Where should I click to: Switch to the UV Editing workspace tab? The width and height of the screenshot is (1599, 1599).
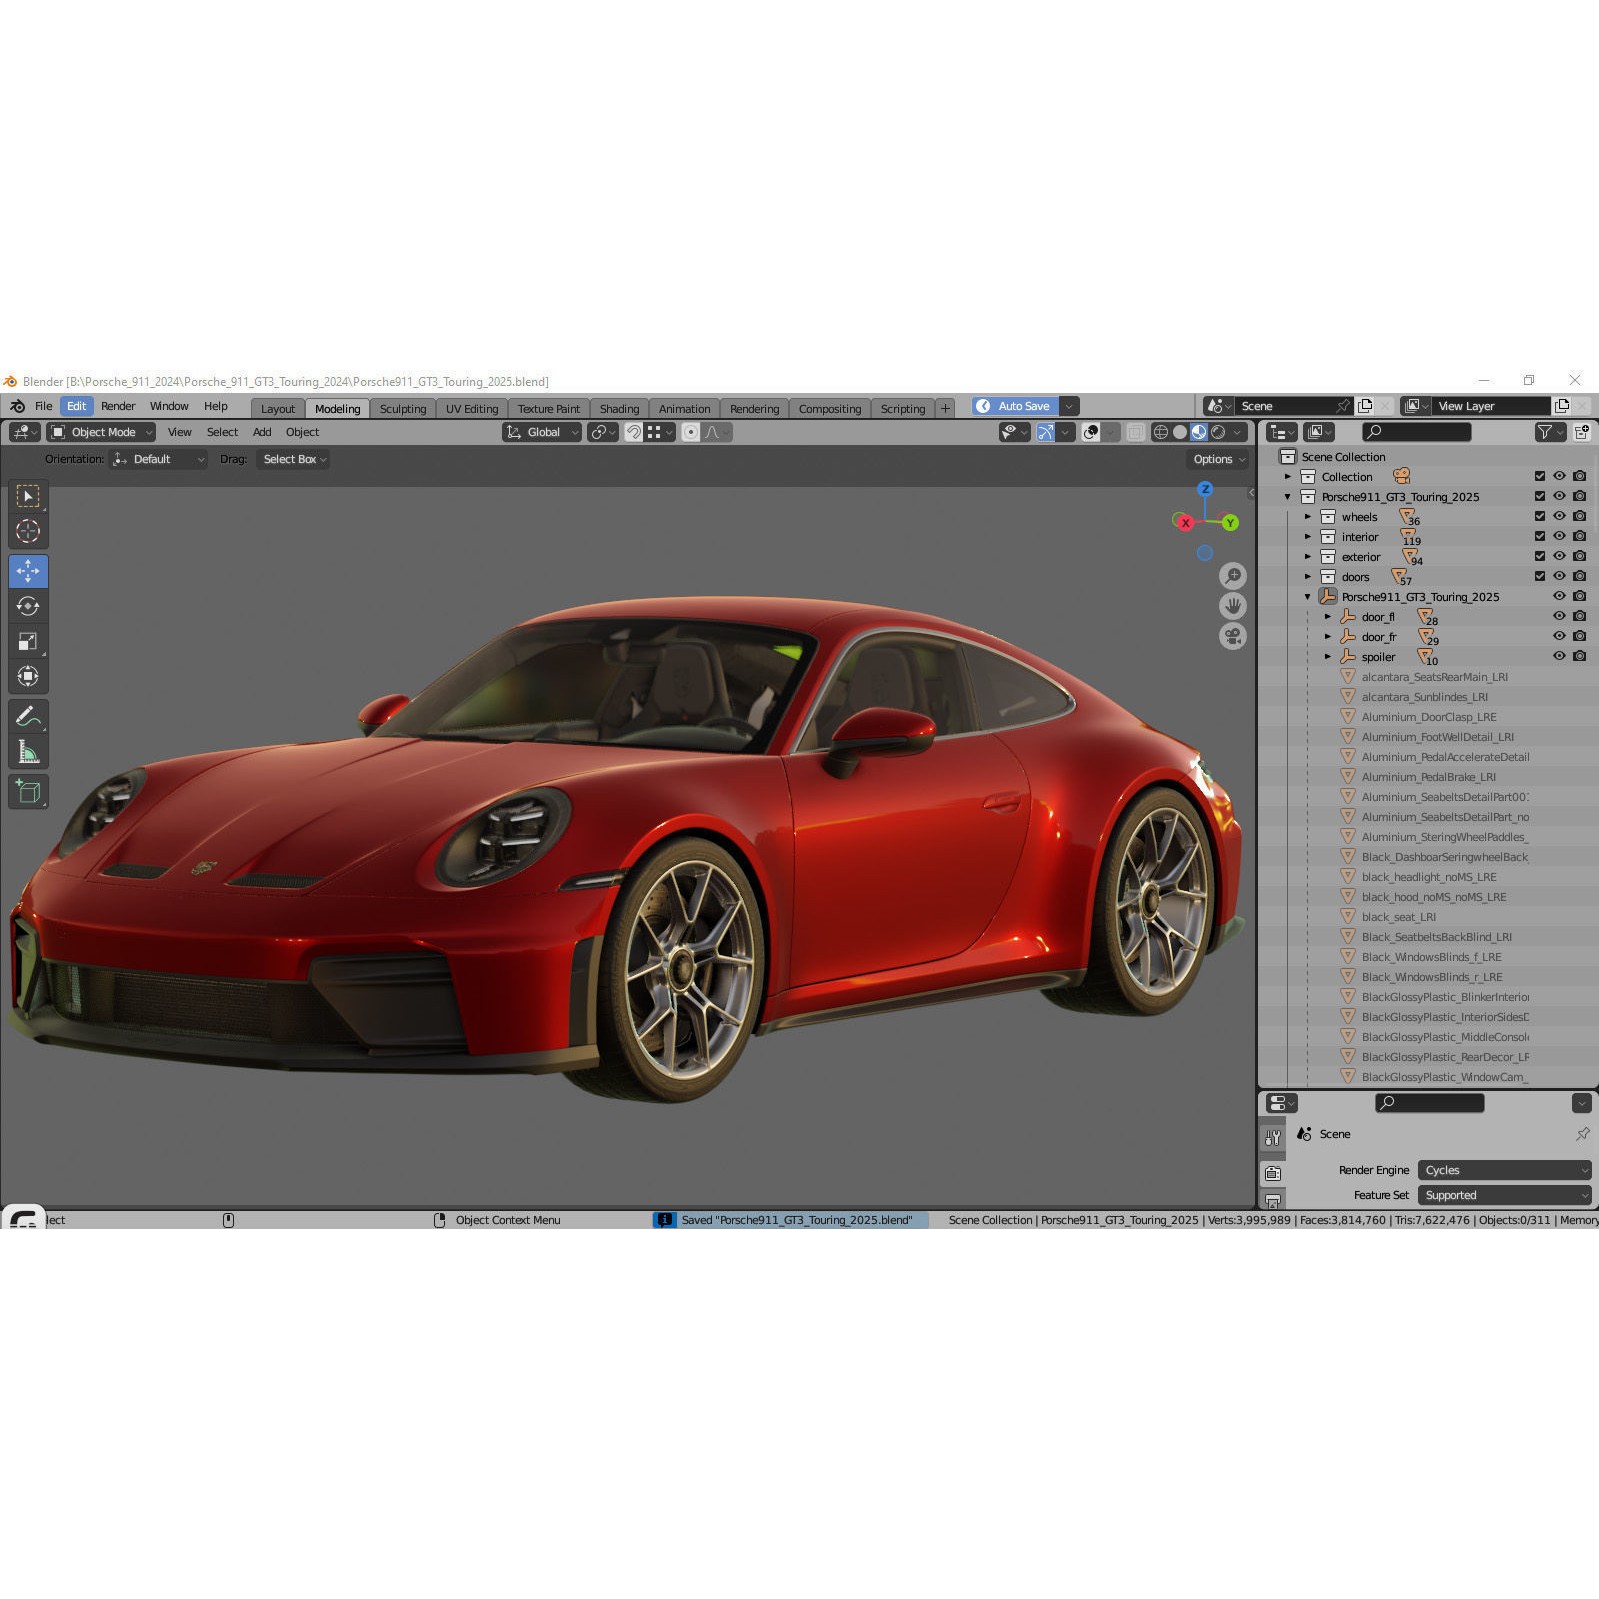click(x=472, y=408)
